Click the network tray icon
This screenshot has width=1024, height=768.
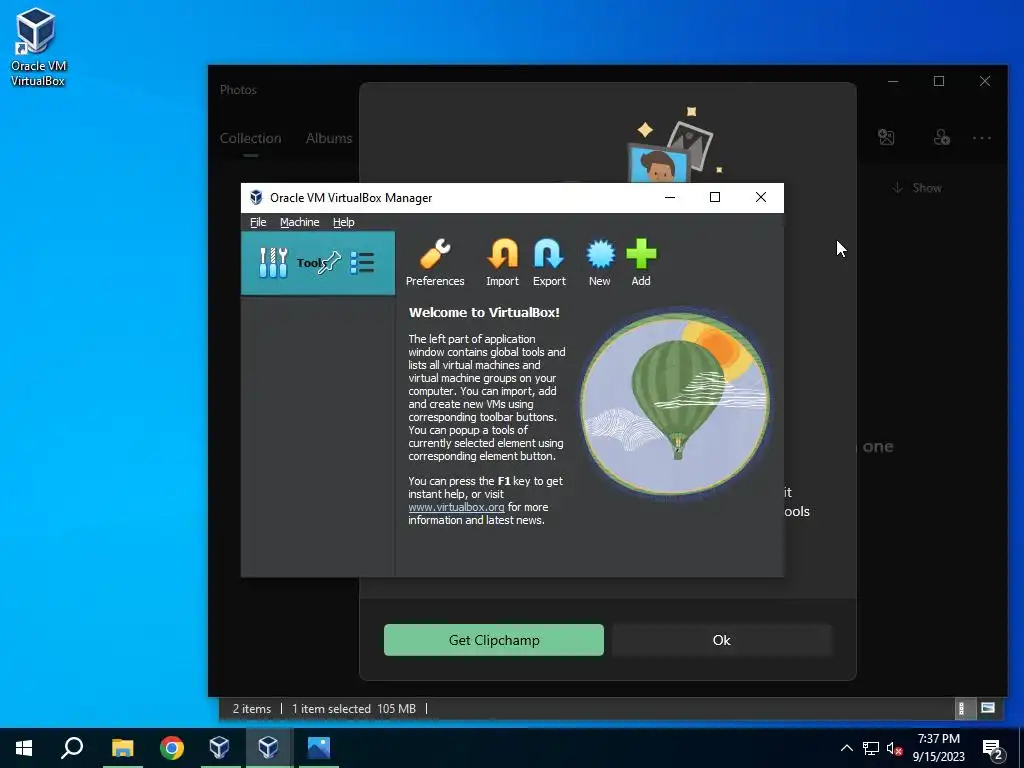(871, 748)
